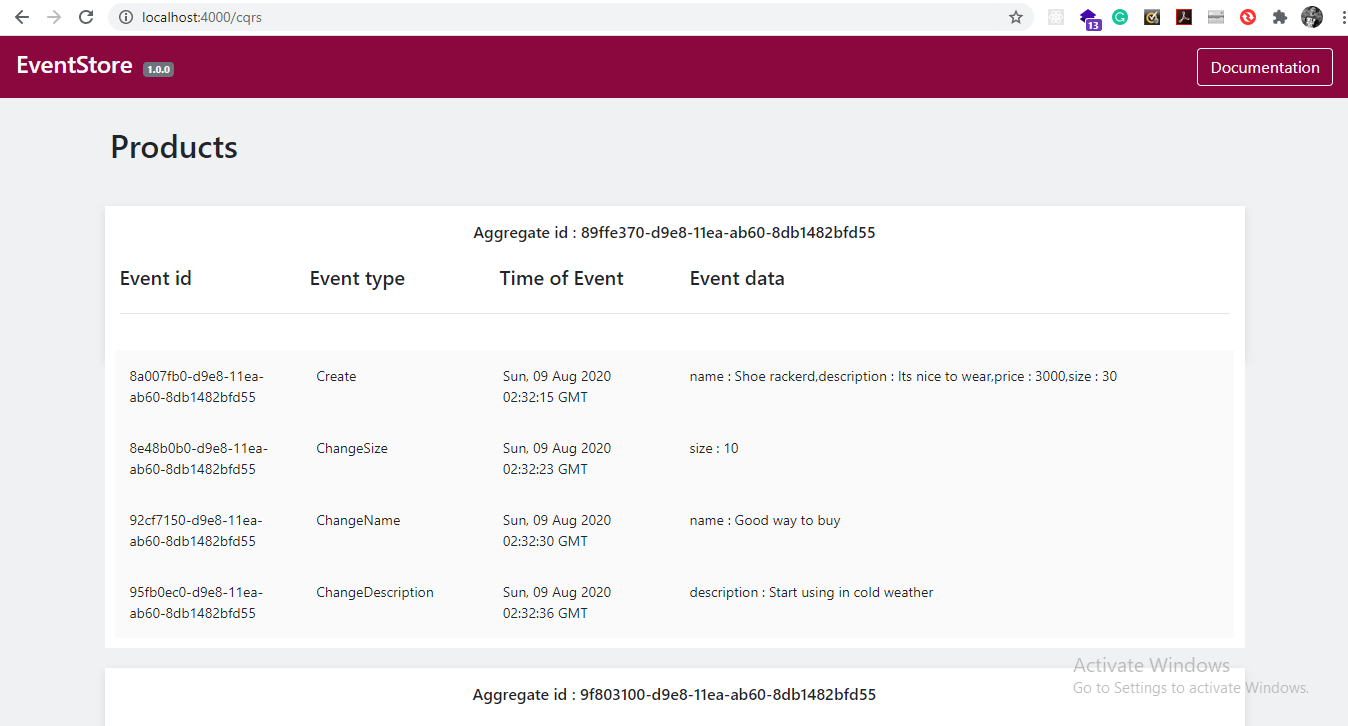Click the address bar showing localhost:4000/cqrs
This screenshot has height=726, width=1348.
(x=570, y=17)
